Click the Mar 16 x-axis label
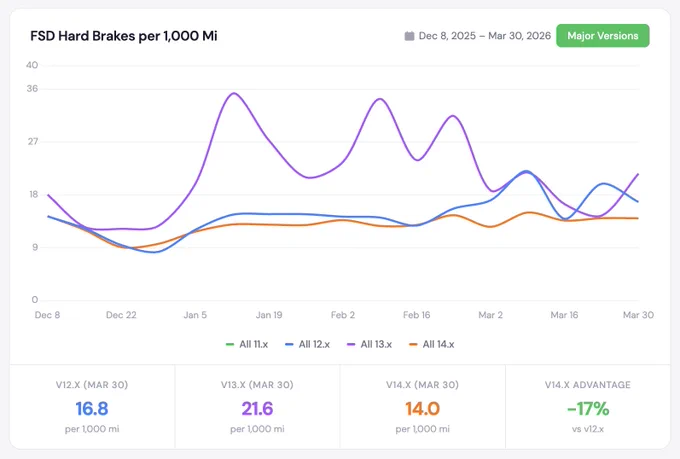 564,315
